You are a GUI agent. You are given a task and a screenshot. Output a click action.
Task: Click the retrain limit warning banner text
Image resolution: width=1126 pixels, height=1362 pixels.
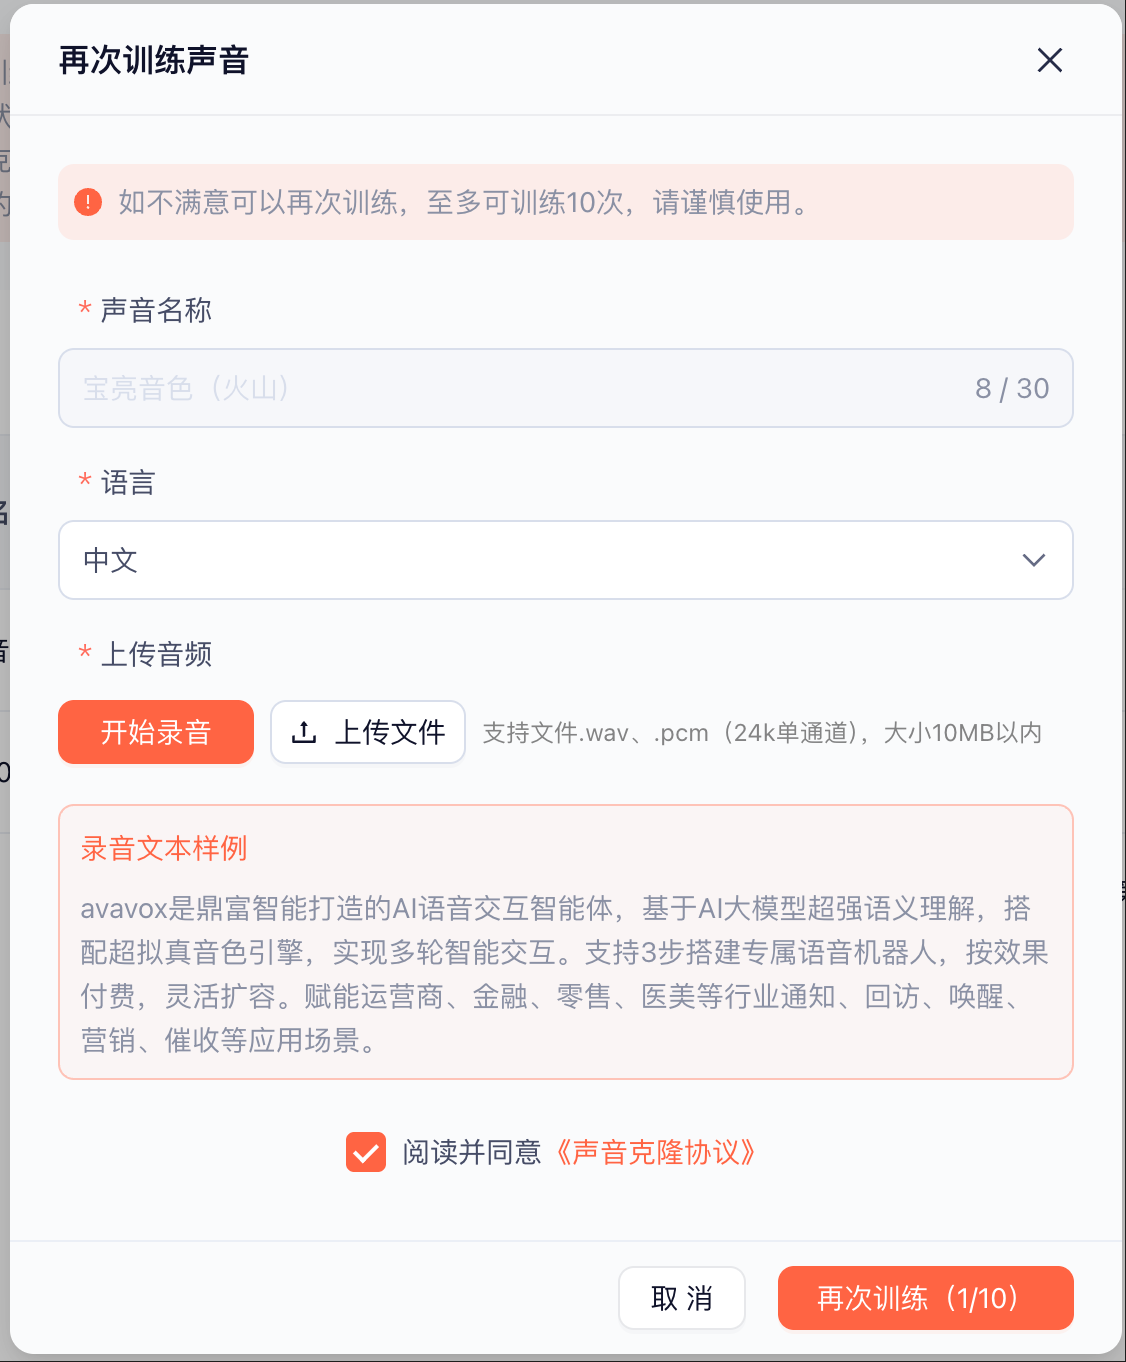click(x=463, y=202)
